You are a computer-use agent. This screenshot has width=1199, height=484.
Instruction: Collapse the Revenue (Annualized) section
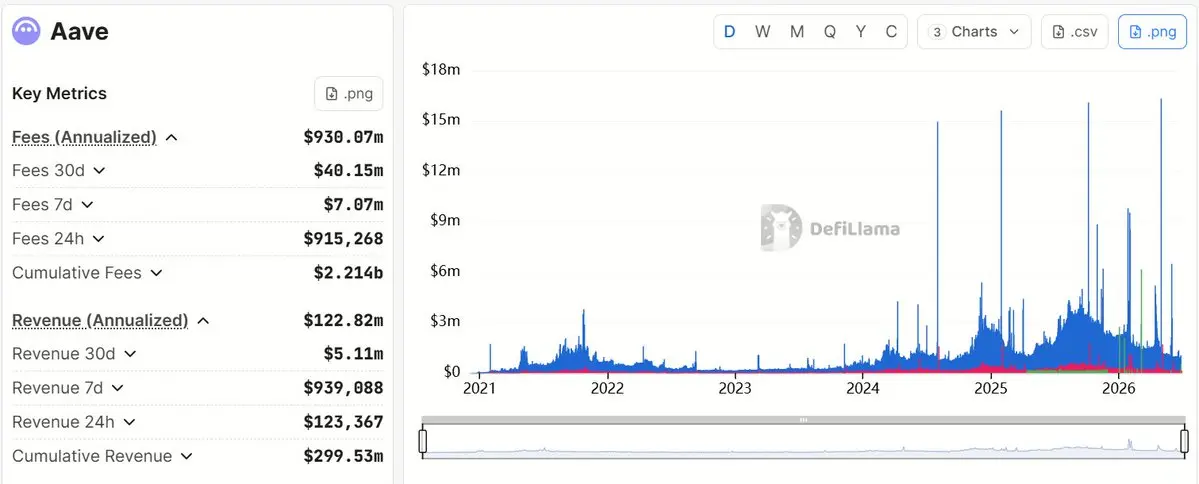[x=203, y=320]
